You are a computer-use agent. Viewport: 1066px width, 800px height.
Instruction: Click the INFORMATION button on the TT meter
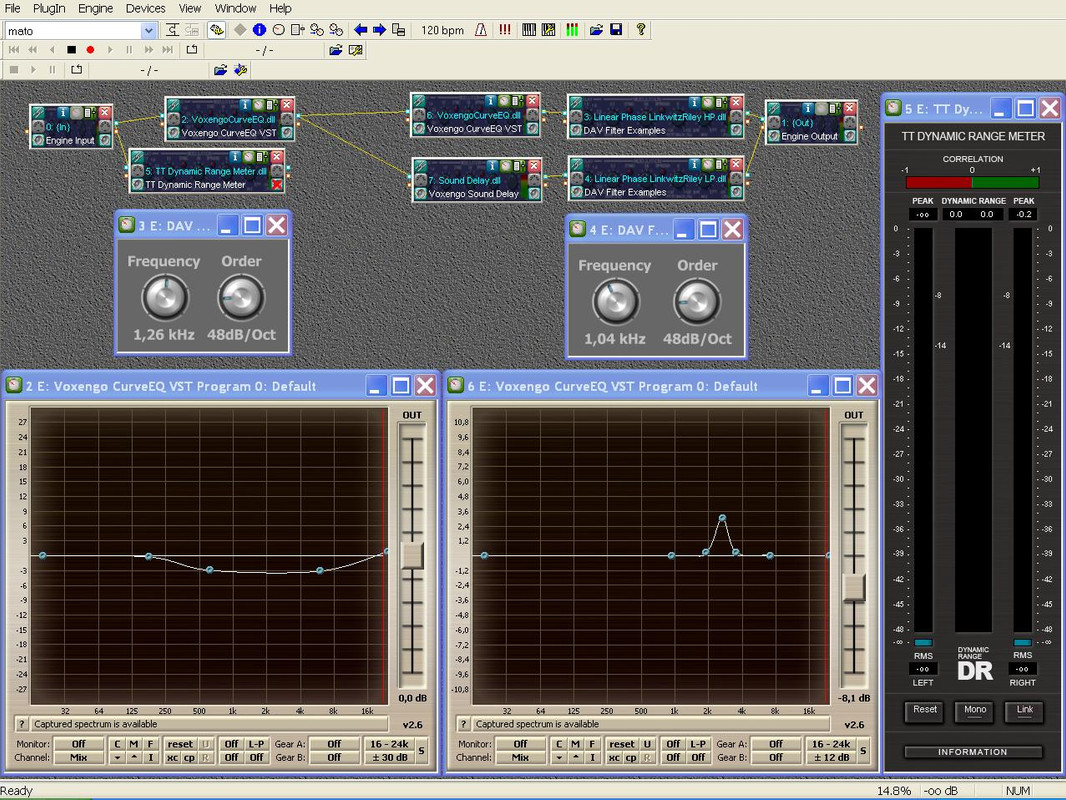(973, 752)
